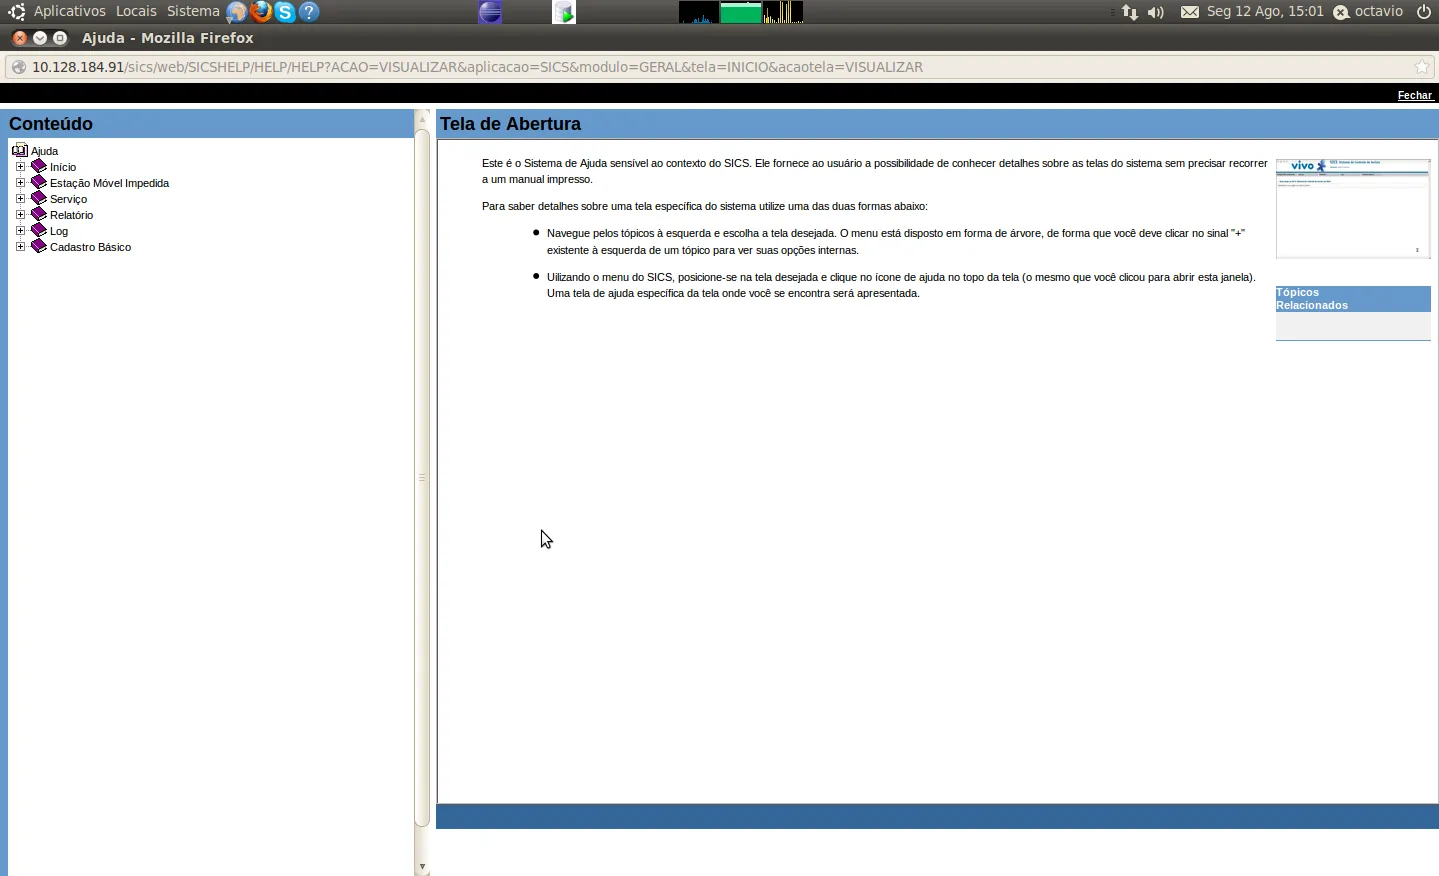Open the Aplicativos menu
The height and width of the screenshot is (876, 1439).
pos(70,12)
